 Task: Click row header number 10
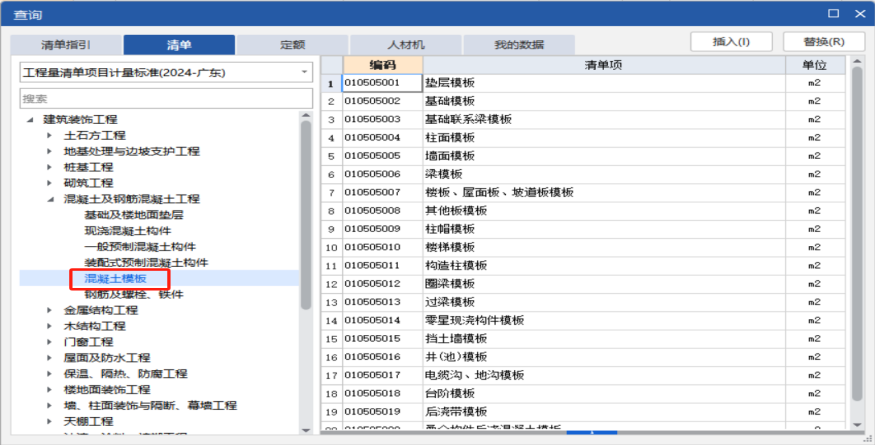point(331,247)
